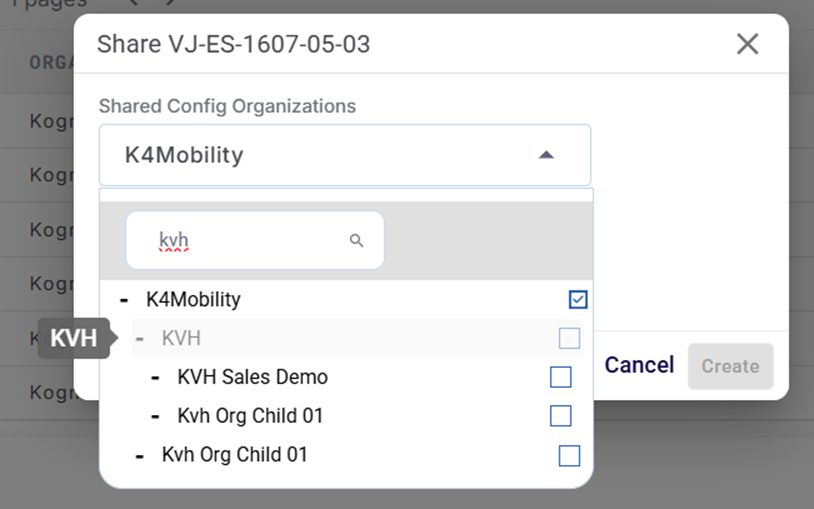Collapse the Shared Config Organizations dropdown arrow

coord(545,155)
